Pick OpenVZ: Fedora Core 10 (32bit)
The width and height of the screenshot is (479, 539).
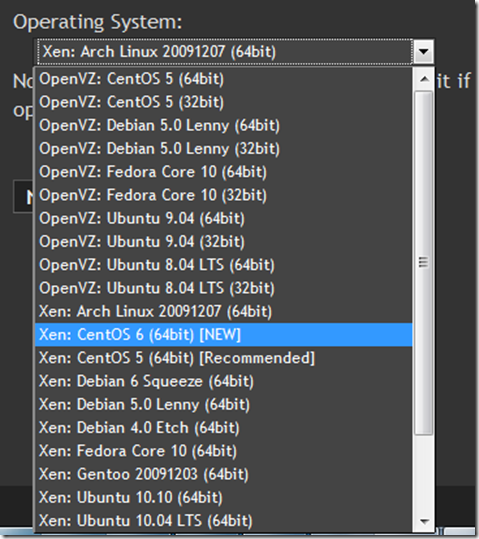point(224,195)
